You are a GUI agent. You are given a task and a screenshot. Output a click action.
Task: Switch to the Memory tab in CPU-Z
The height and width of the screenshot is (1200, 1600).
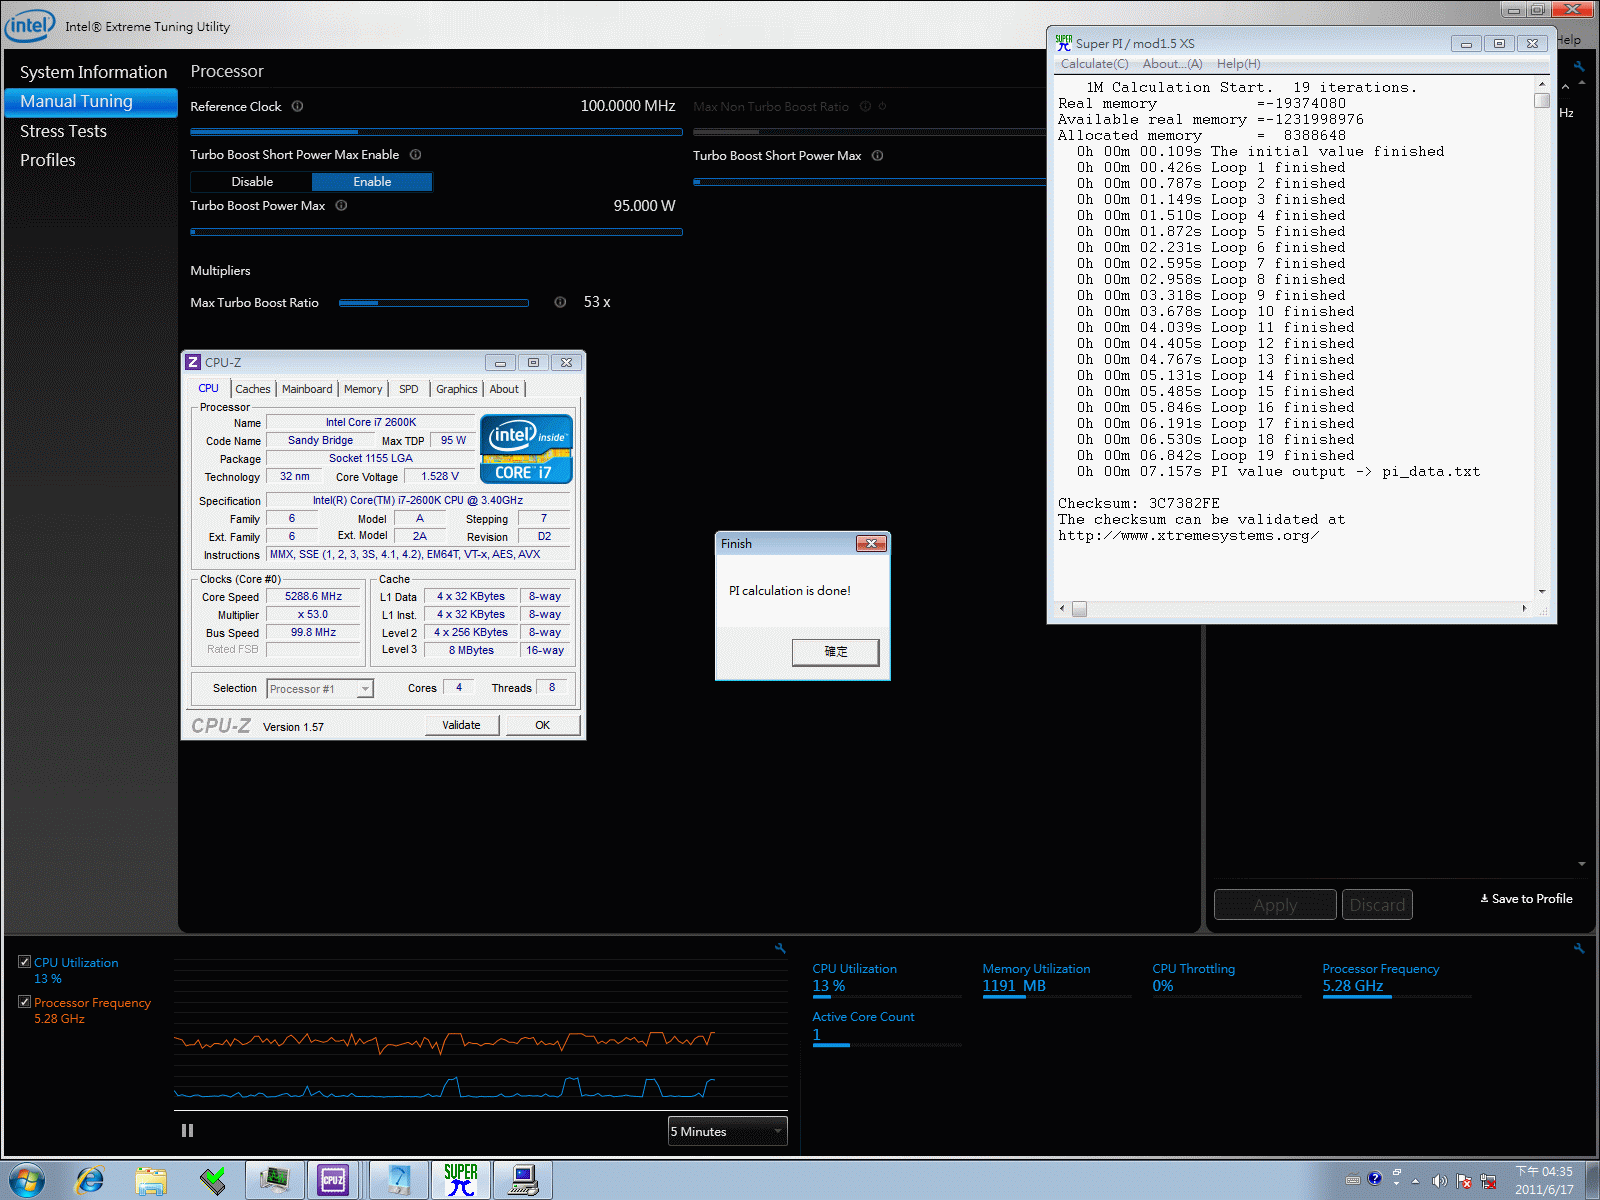(363, 389)
